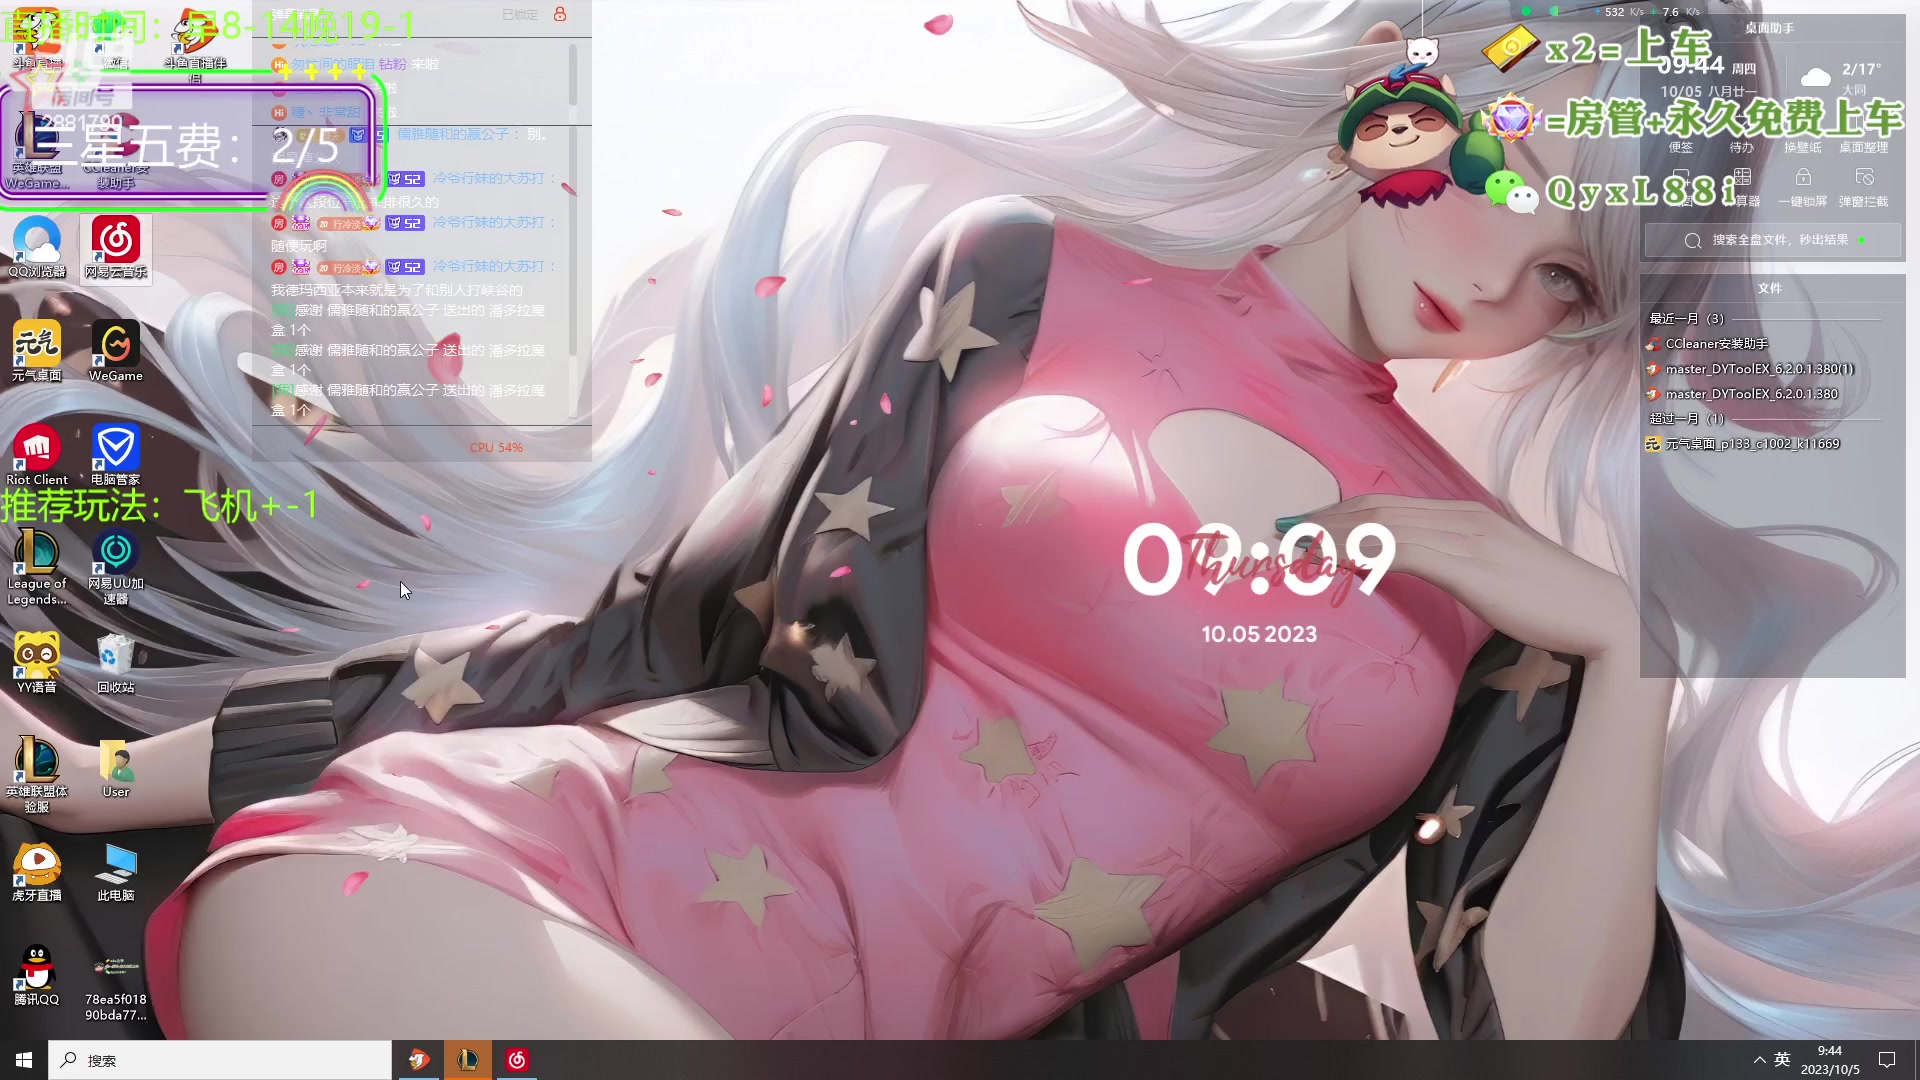Collapse the 超过一月 (1) file group
The height and width of the screenshot is (1080, 1920).
point(1686,418)
